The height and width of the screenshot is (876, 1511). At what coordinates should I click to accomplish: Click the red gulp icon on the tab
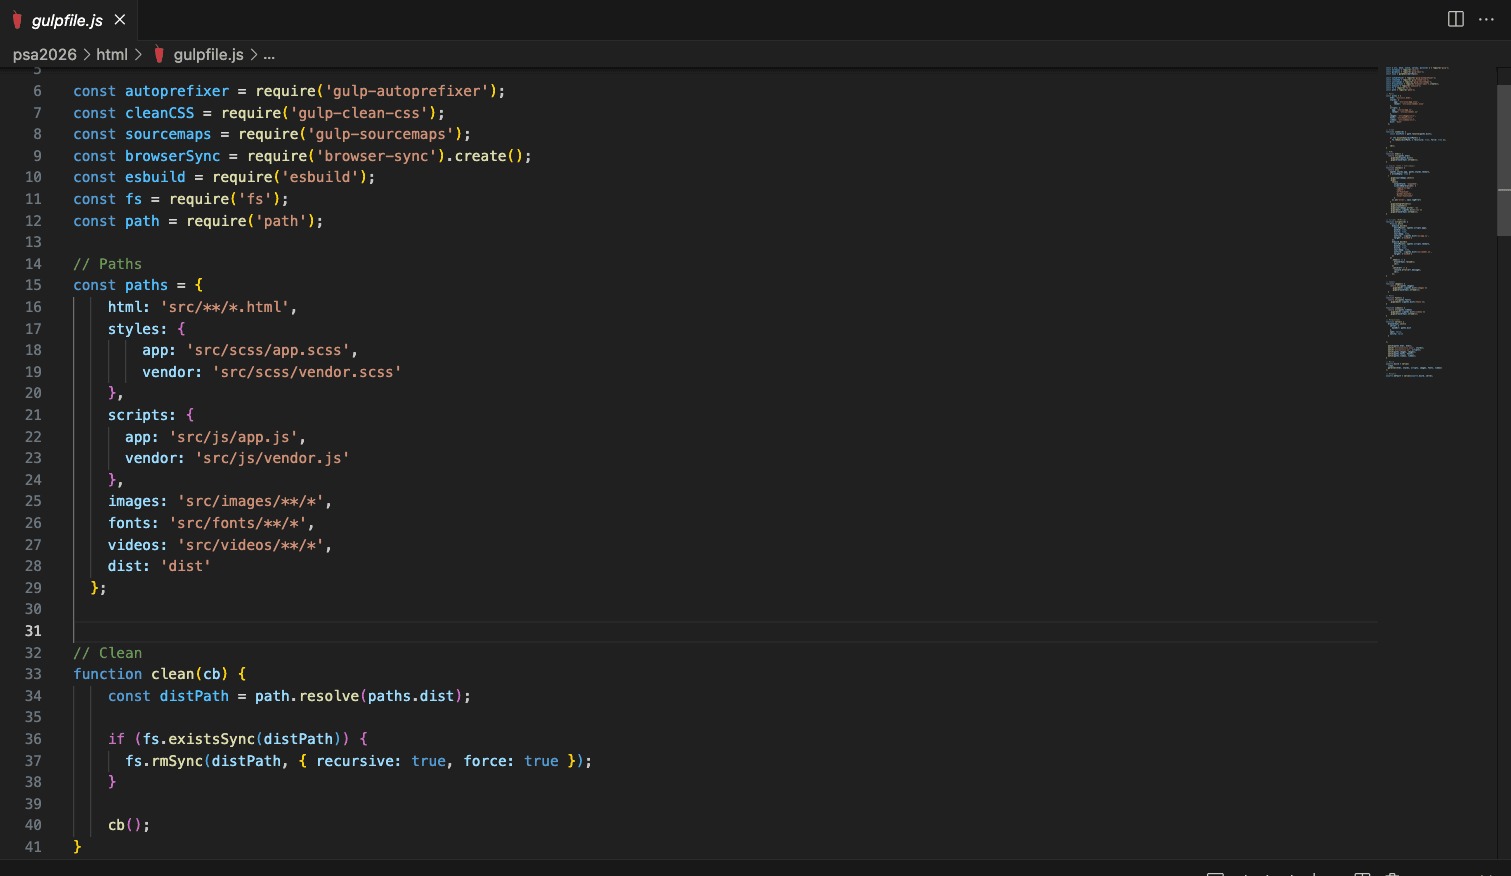[17, 20]
